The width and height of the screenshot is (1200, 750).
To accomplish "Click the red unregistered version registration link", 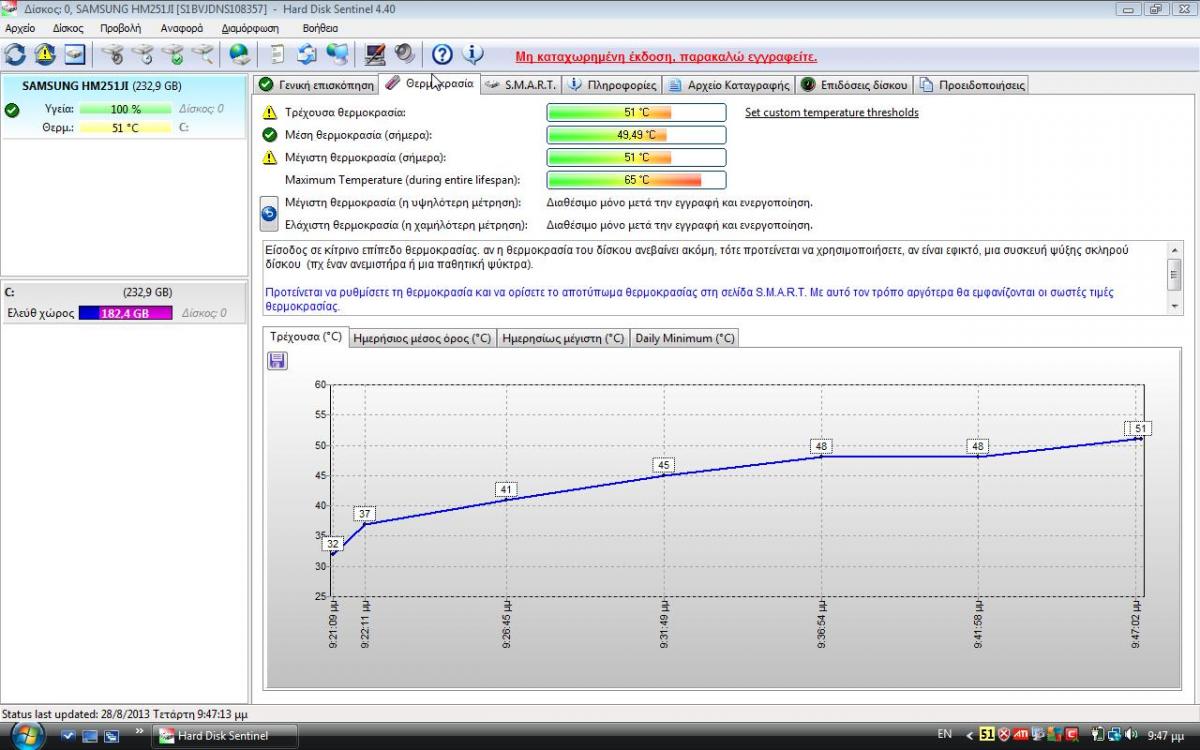I will pos(666,57).
